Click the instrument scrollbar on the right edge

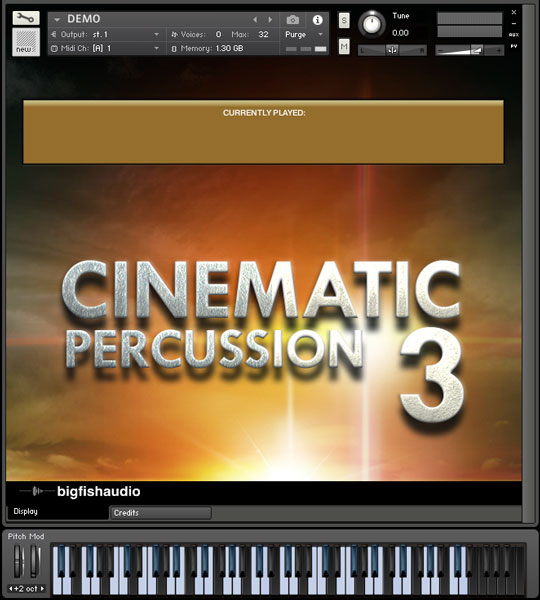pos(528,264)
